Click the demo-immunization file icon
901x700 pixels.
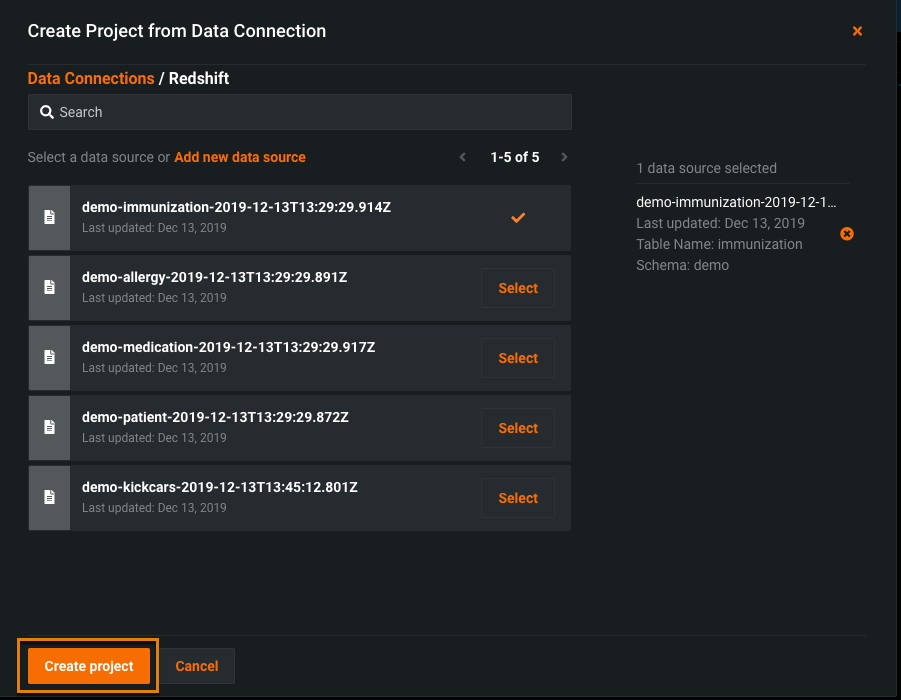49,218
